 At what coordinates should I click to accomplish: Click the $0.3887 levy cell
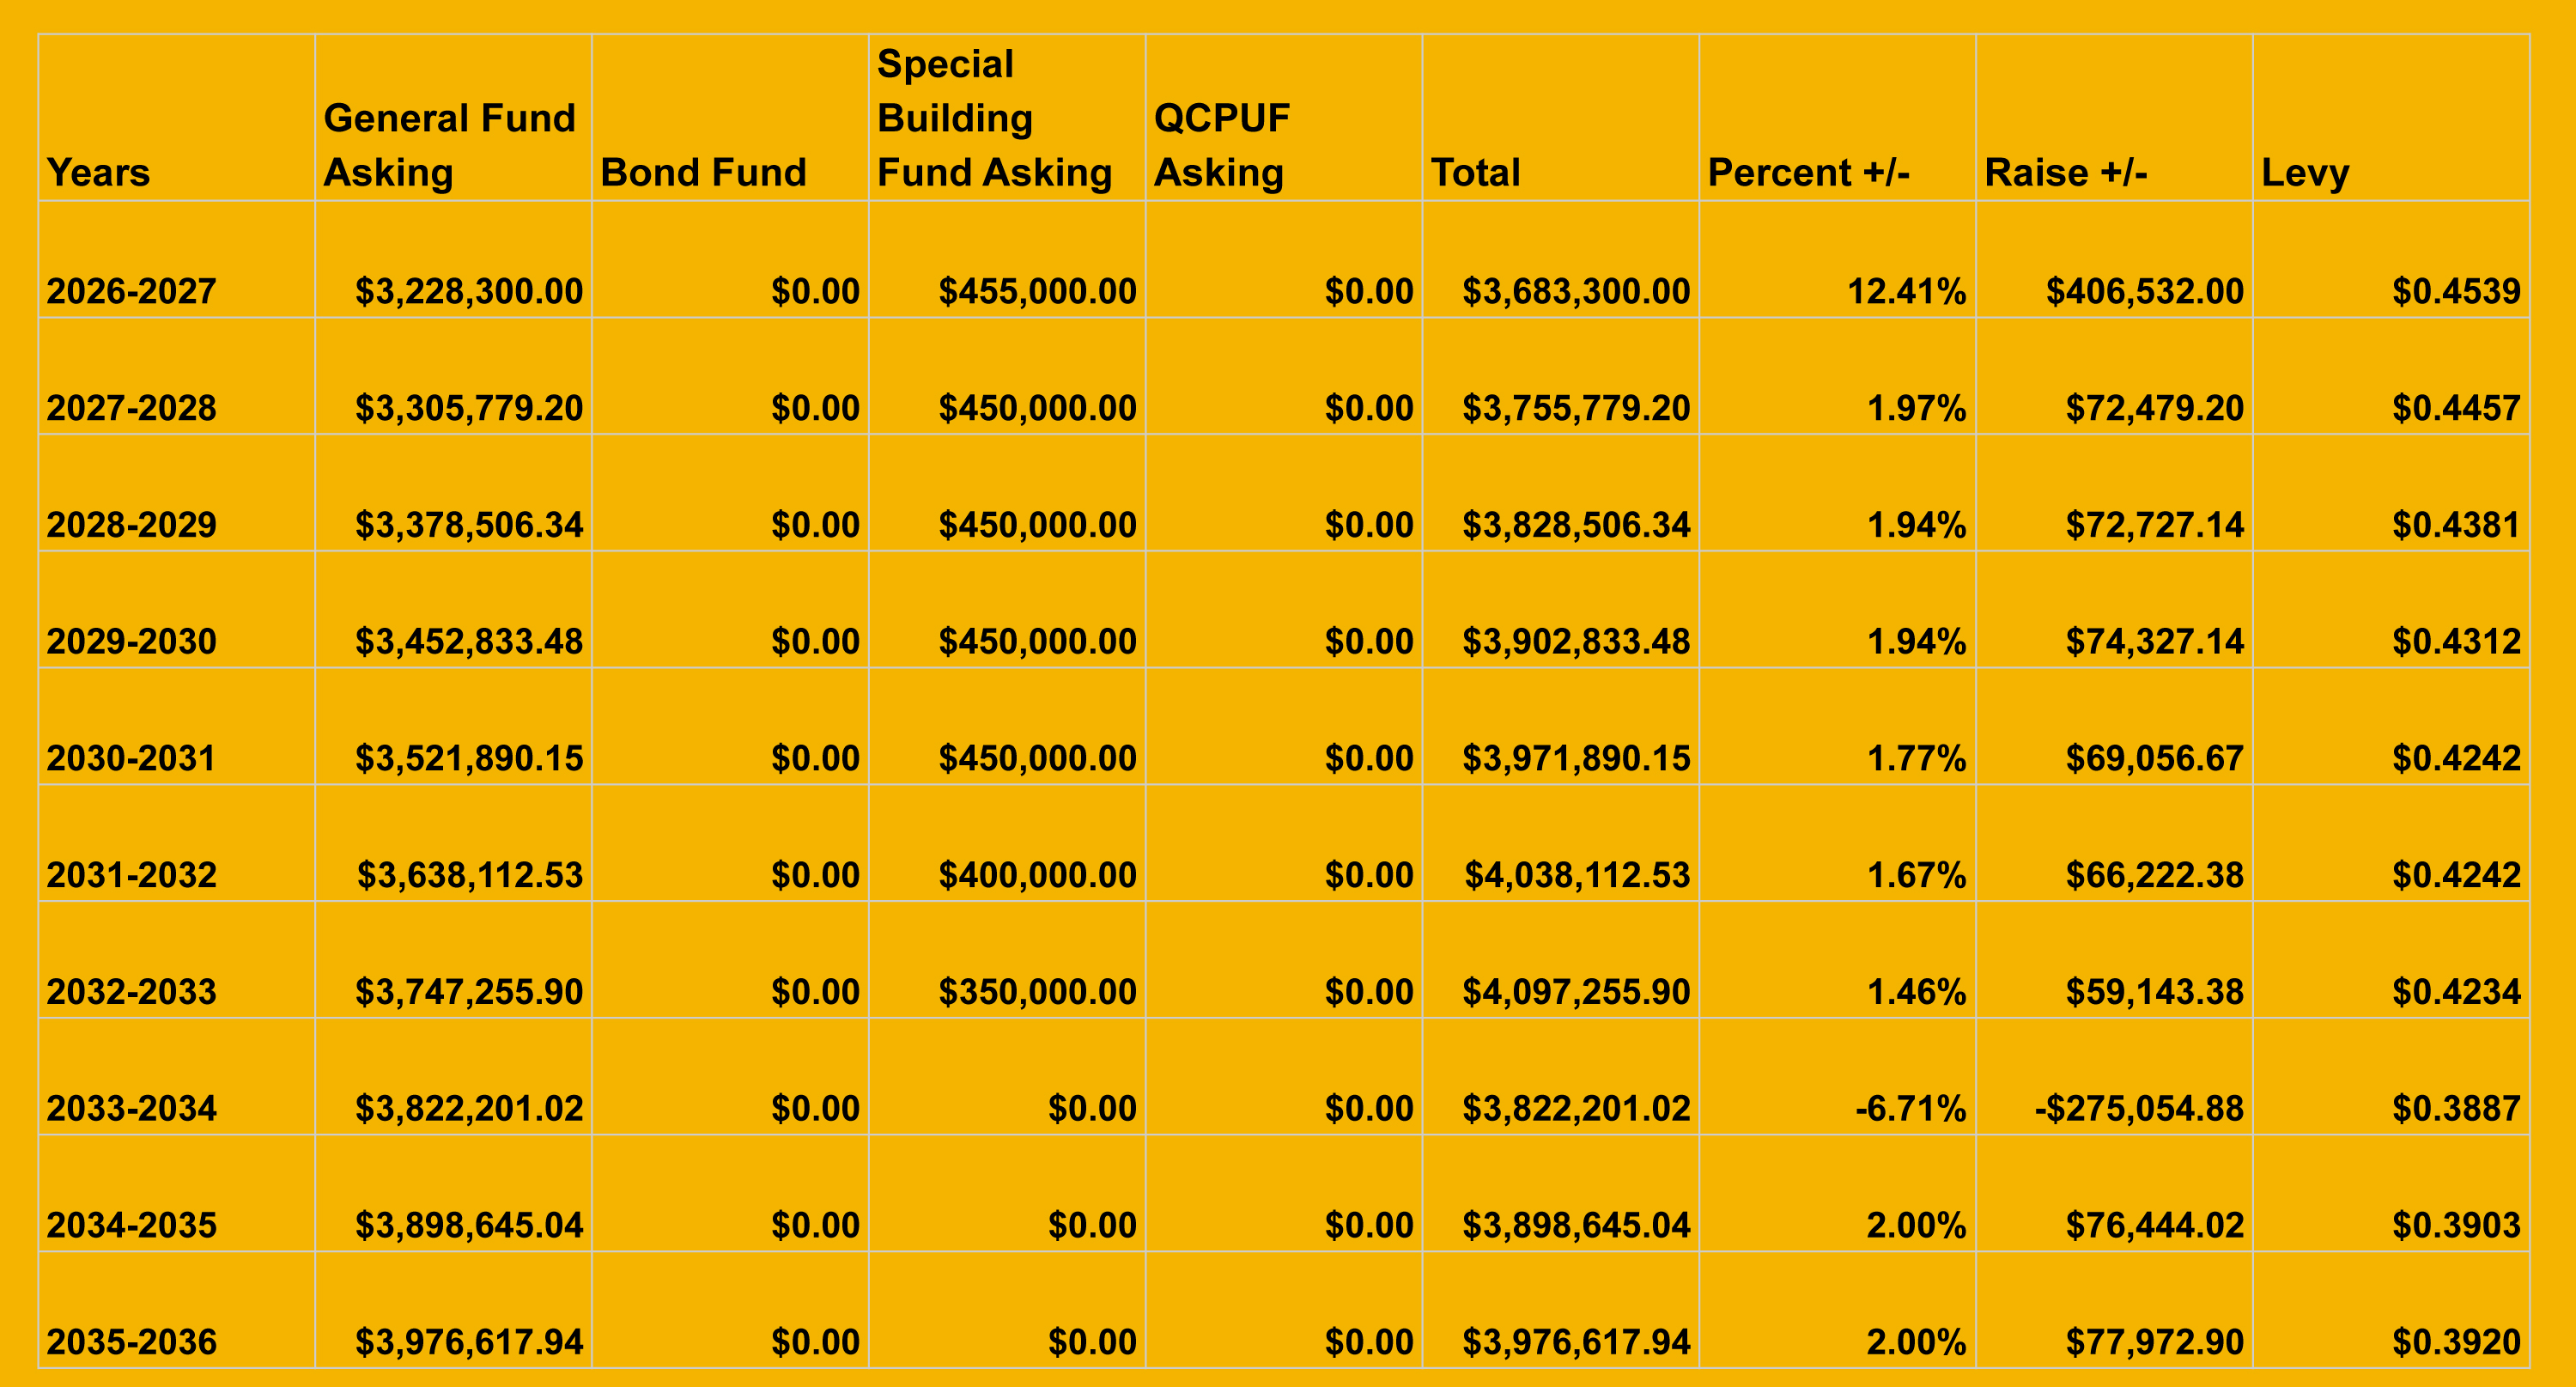2392,1076
